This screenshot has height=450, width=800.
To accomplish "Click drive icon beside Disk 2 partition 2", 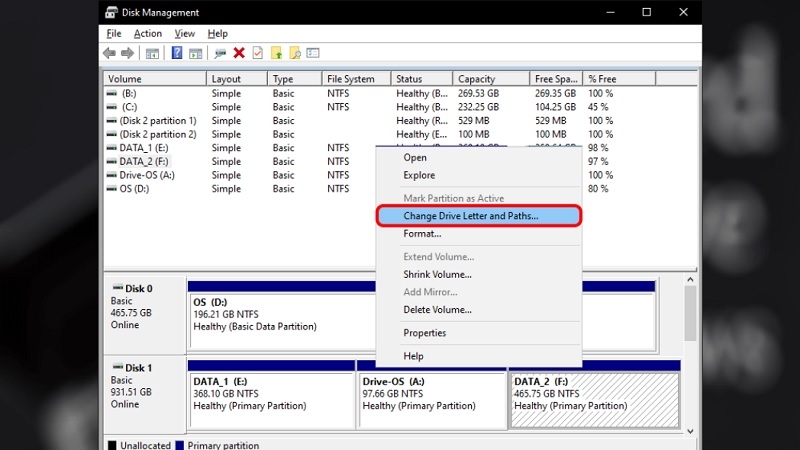I will click(x=112, y=134).
